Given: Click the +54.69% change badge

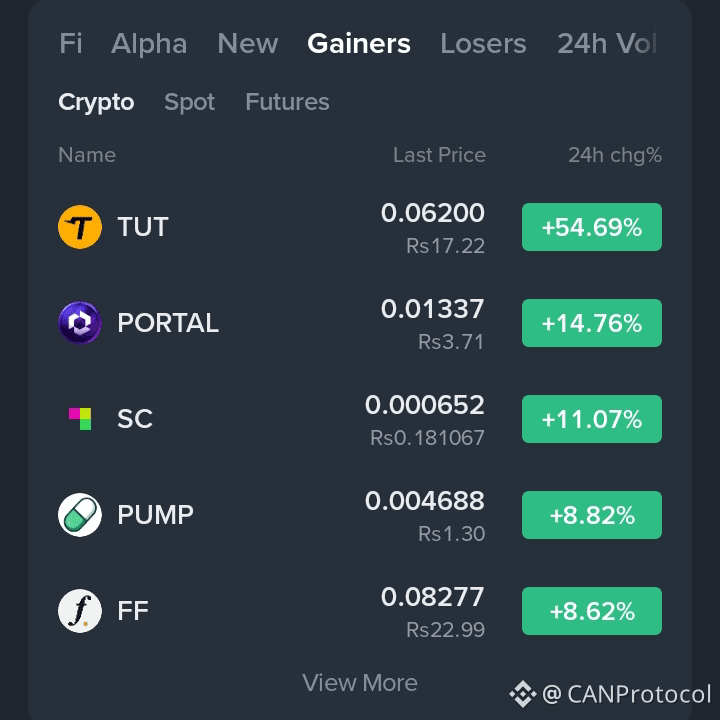Looking at the screenshot, I should tap(592, 227).
